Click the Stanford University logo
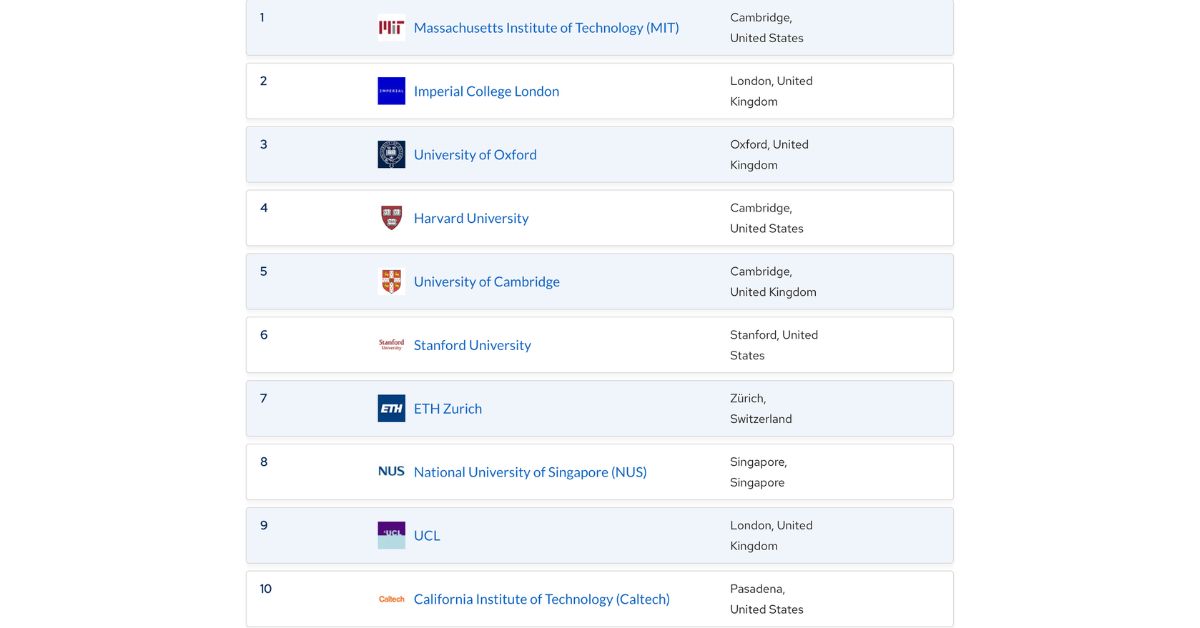This screenshot has height=628, width=1200. 391,345
